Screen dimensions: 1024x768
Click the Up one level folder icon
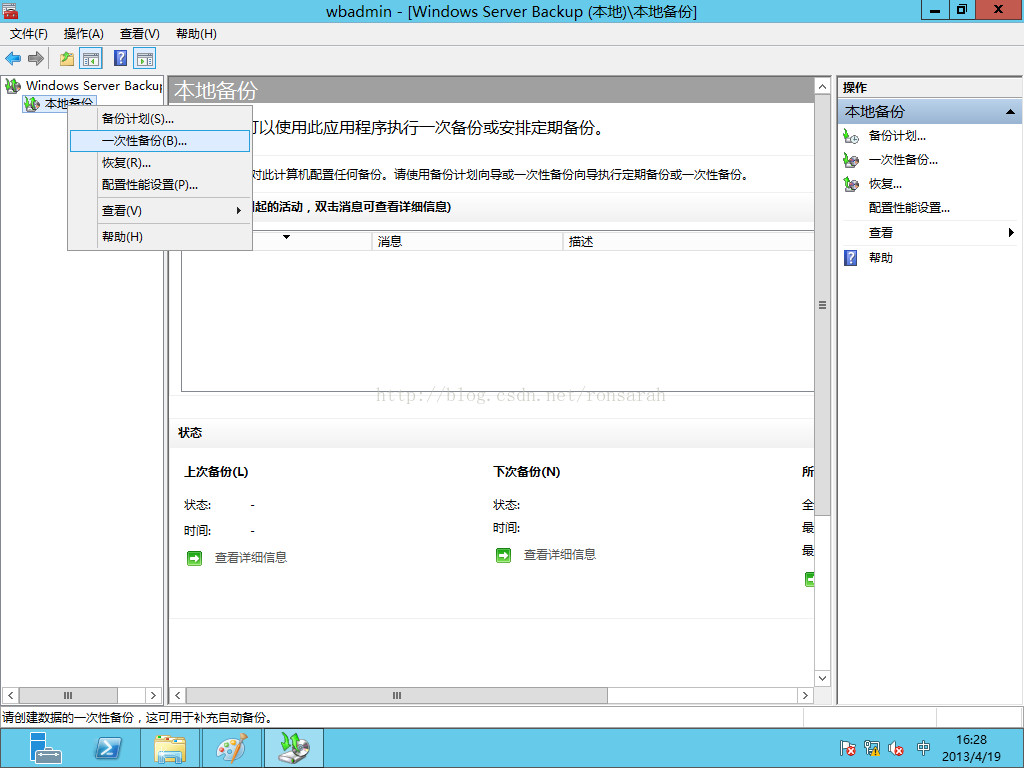point(67,59)
